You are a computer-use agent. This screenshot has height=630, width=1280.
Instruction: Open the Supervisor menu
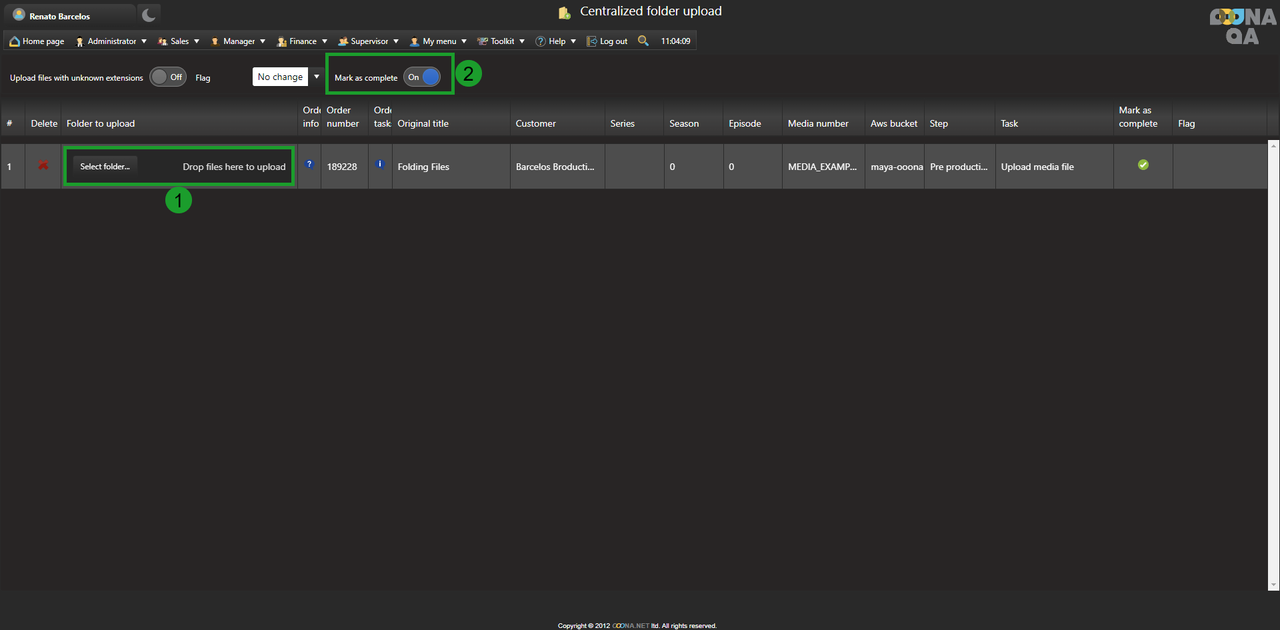(368, 41)
